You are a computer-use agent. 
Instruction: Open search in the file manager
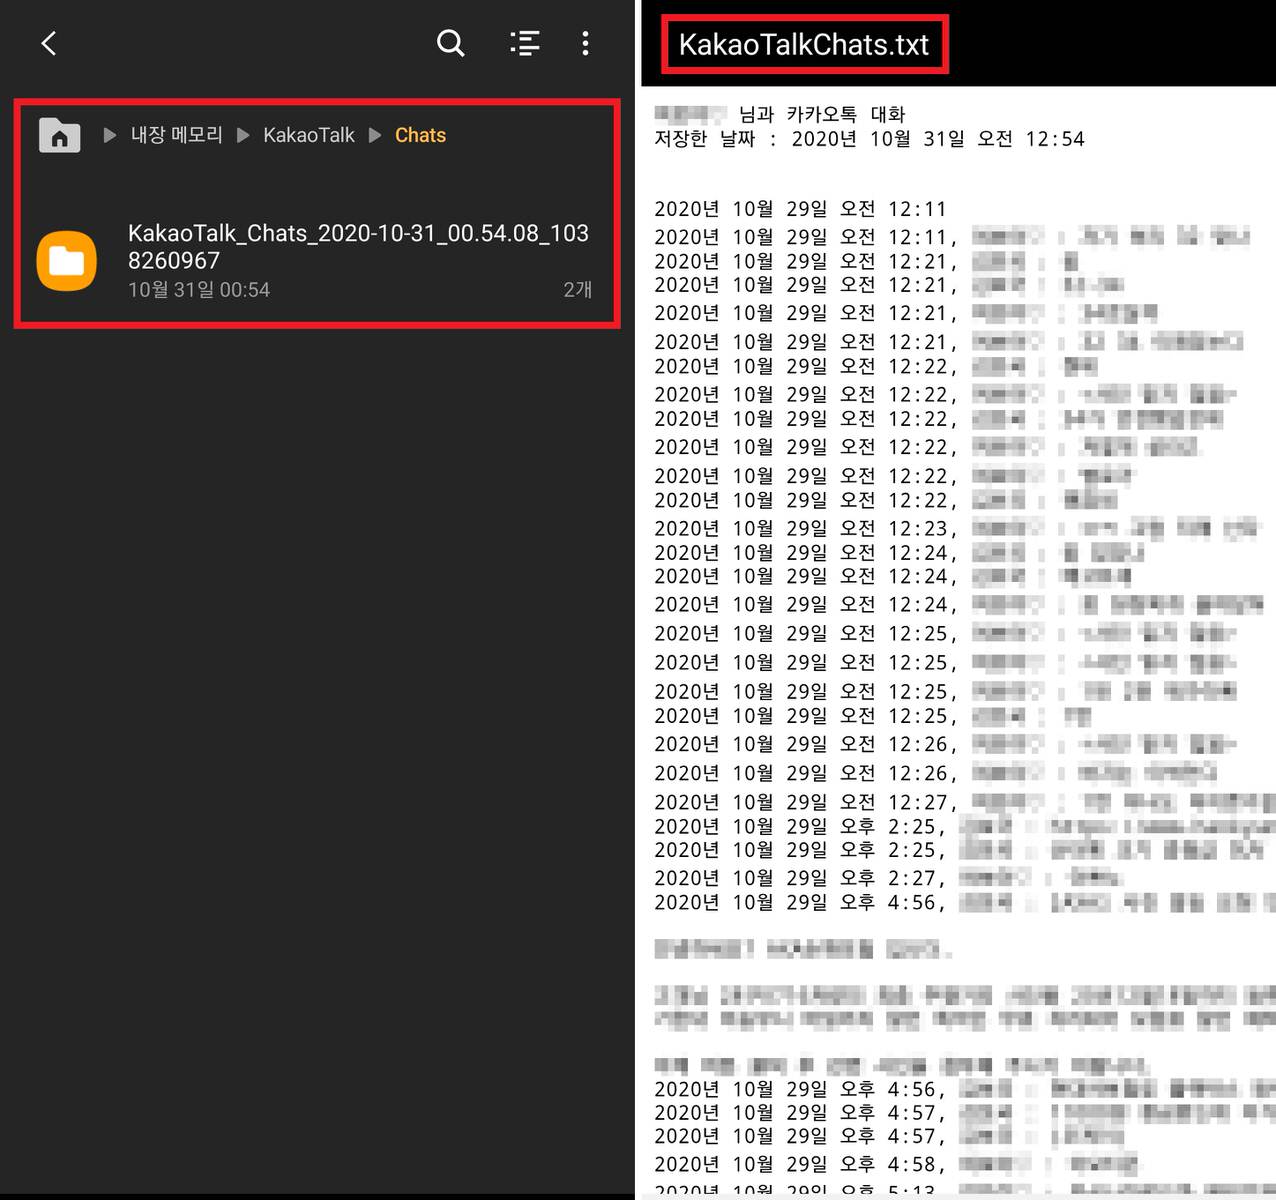point(451,43)
